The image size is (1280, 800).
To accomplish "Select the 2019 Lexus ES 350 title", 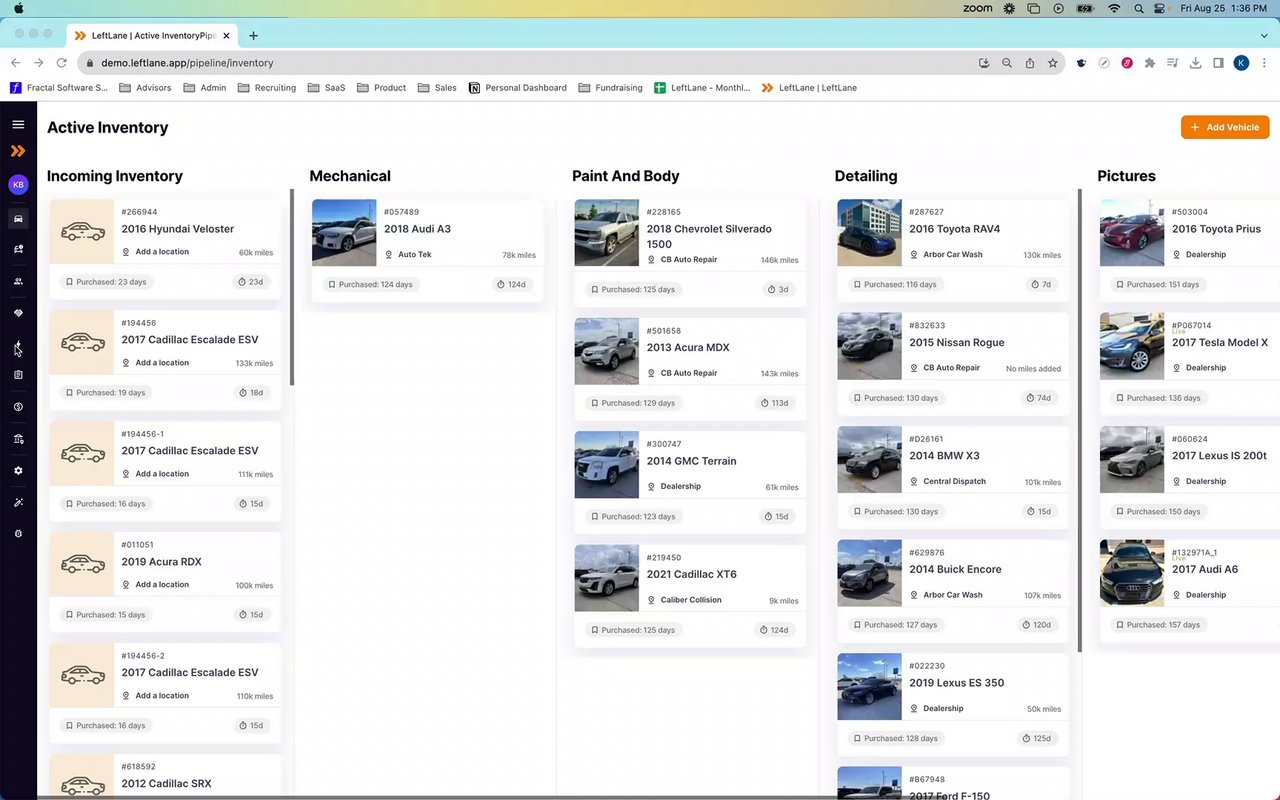I will tap(957, 683).
